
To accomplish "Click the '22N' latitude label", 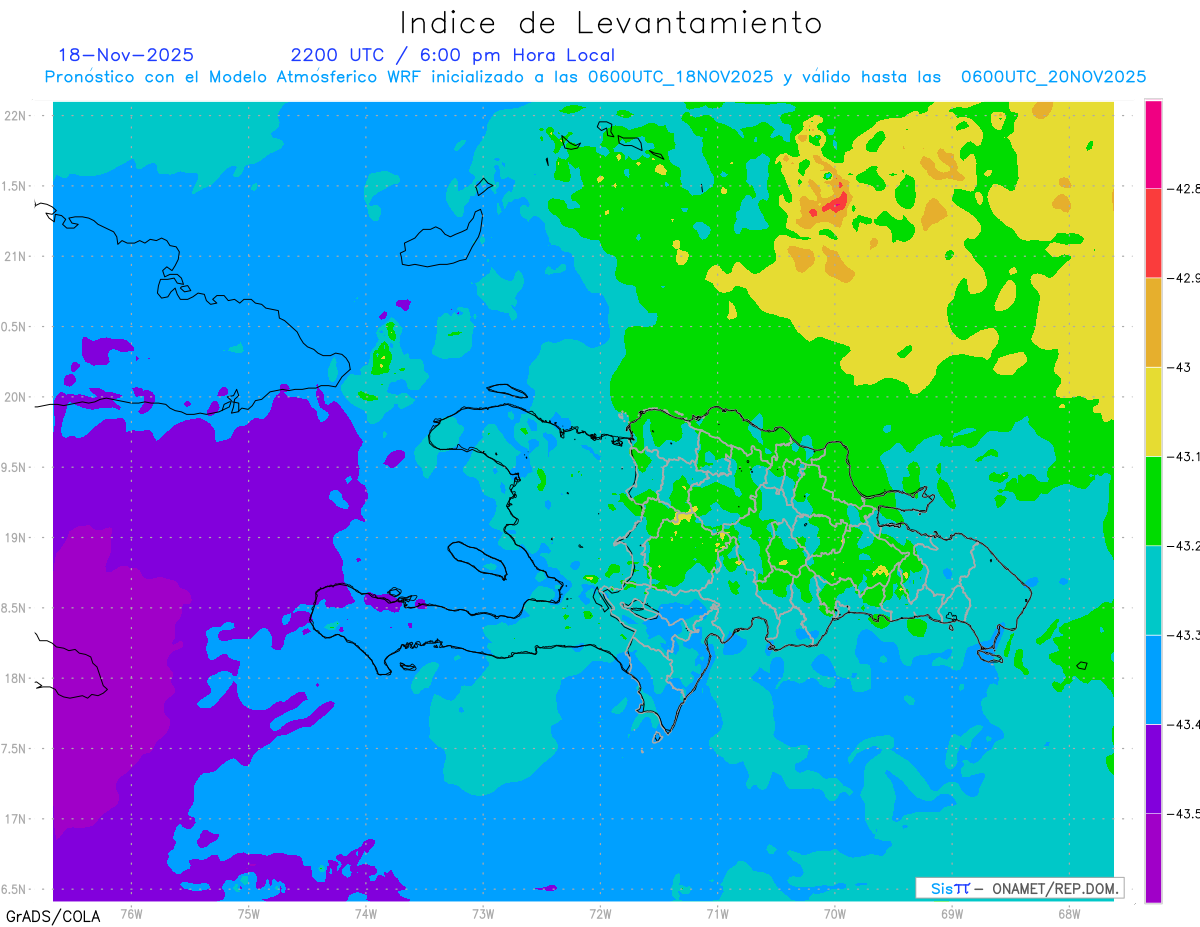I will [x=17, y=115].
